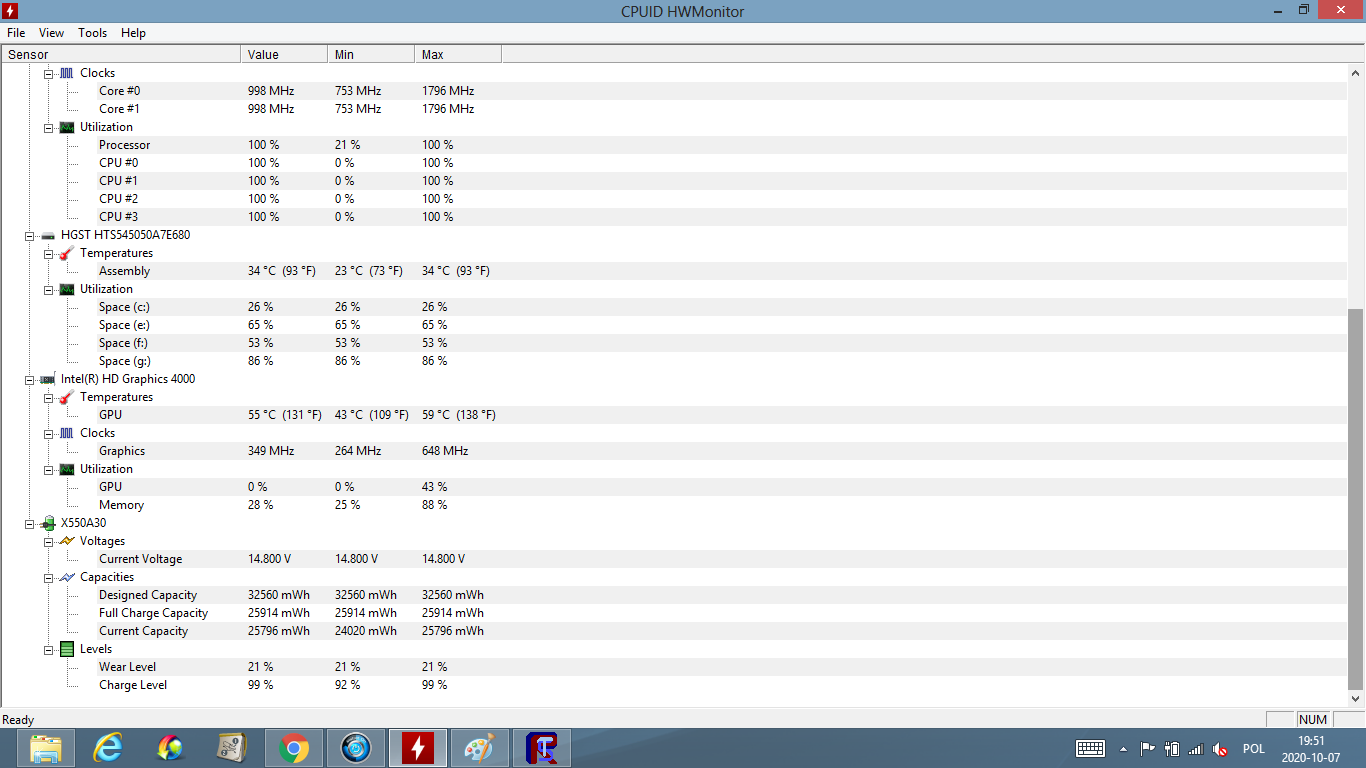Click the battery power icon in the system tray
The image size is (1366, 768).
point(1172,749)
